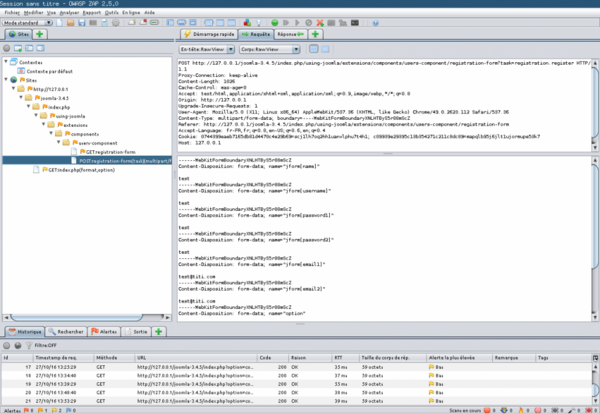Open the Options gear icon in toolbar
This screenshot has width=600, height=414.
pyautogui.click(x=116, y=23)
